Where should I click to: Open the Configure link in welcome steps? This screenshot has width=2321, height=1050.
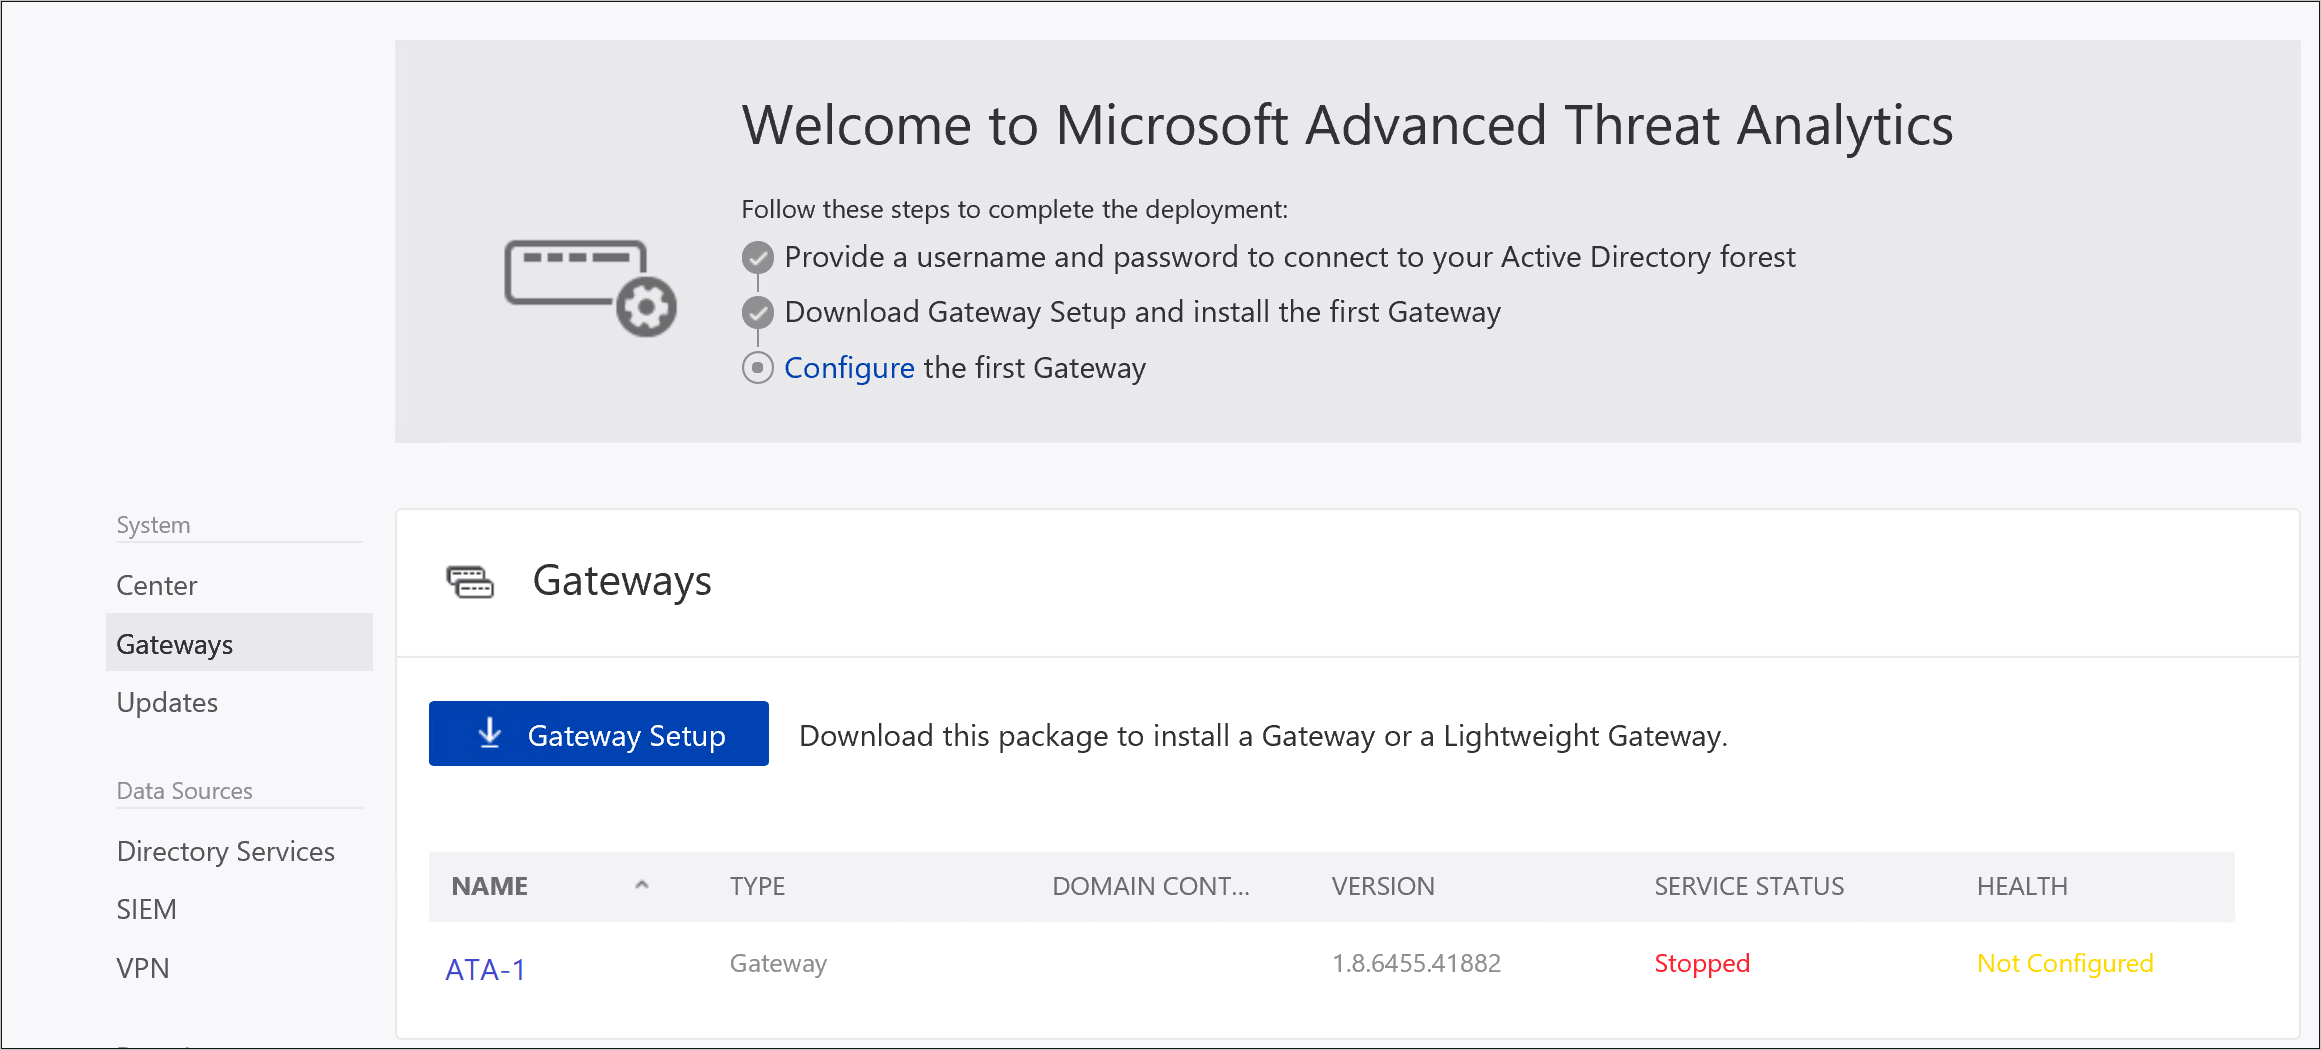point(849,368)
